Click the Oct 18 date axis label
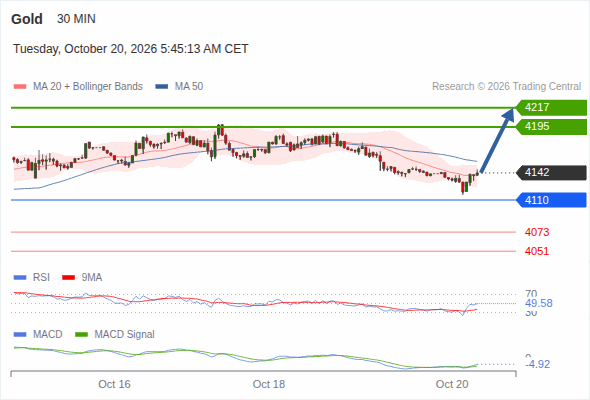 pos(269,384)
